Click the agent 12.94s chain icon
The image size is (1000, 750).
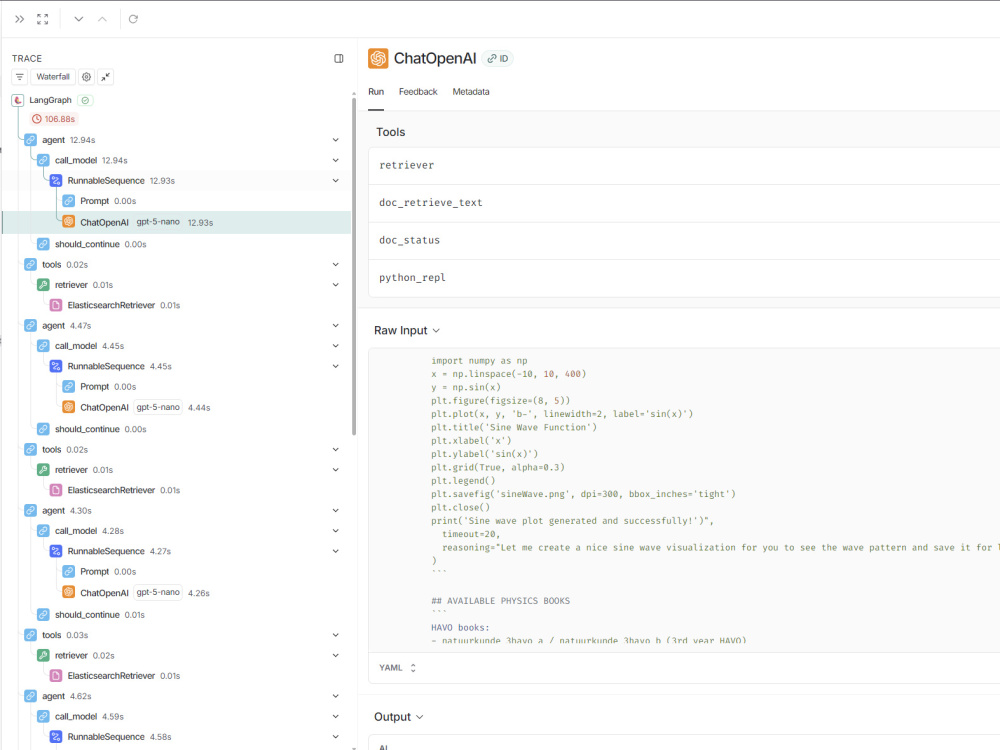[x=31, y=140]
